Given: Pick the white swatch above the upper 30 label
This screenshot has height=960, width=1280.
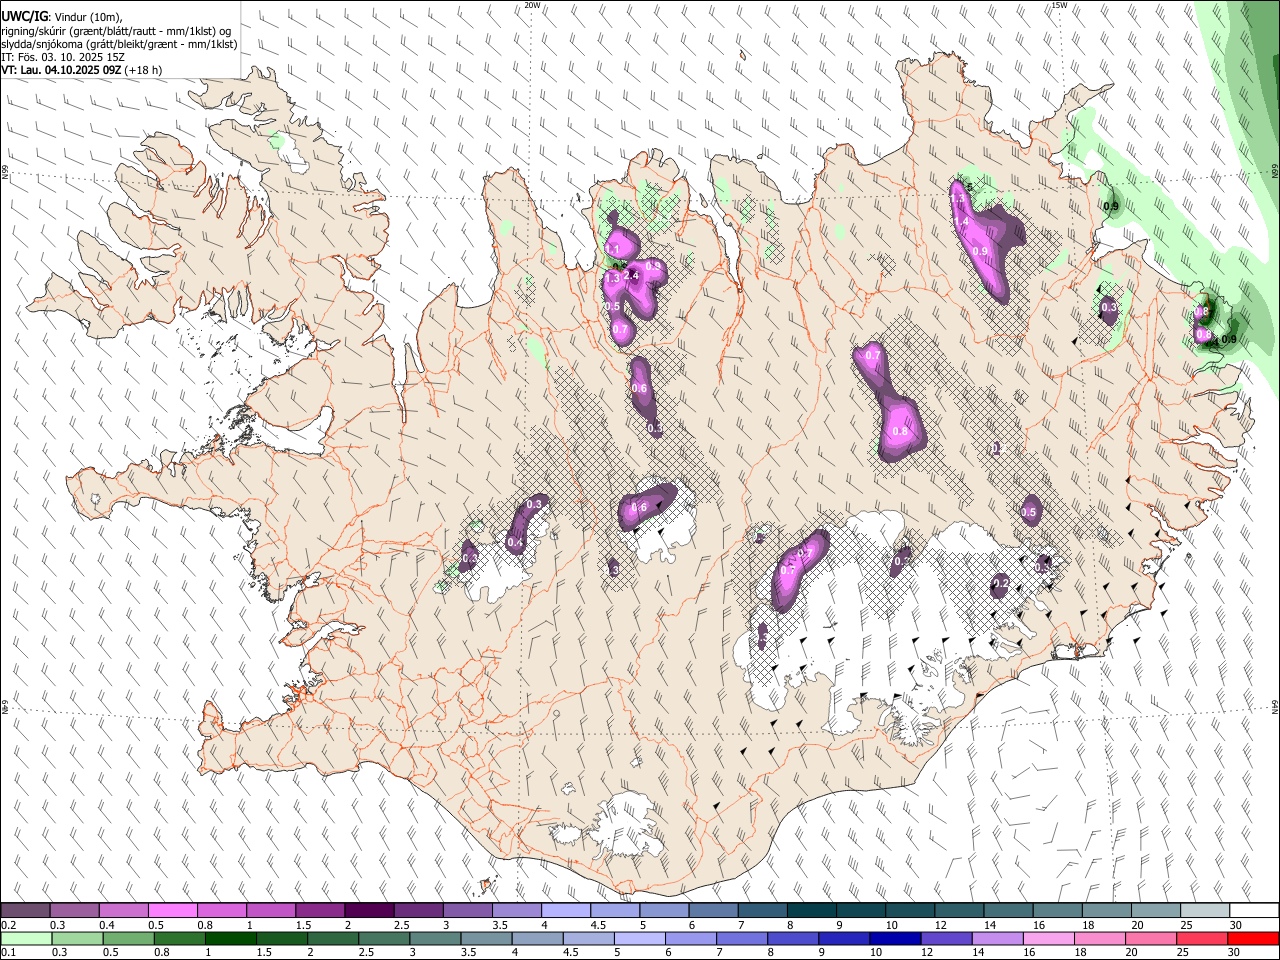Looking at the screenshot, I should [x=1254, y=911].
